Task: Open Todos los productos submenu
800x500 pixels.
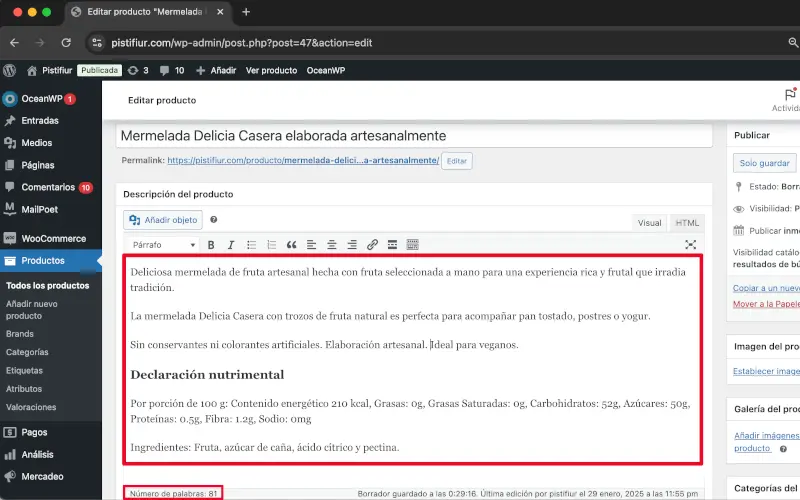Action: [47, 286]
